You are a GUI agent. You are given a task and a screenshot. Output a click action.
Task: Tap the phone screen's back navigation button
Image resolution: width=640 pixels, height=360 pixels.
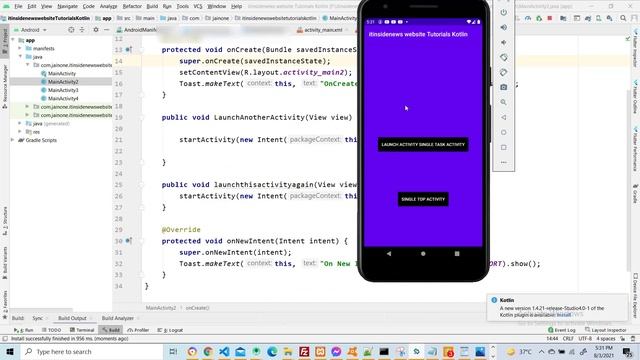pyautogui.click(x=389, y=253)
